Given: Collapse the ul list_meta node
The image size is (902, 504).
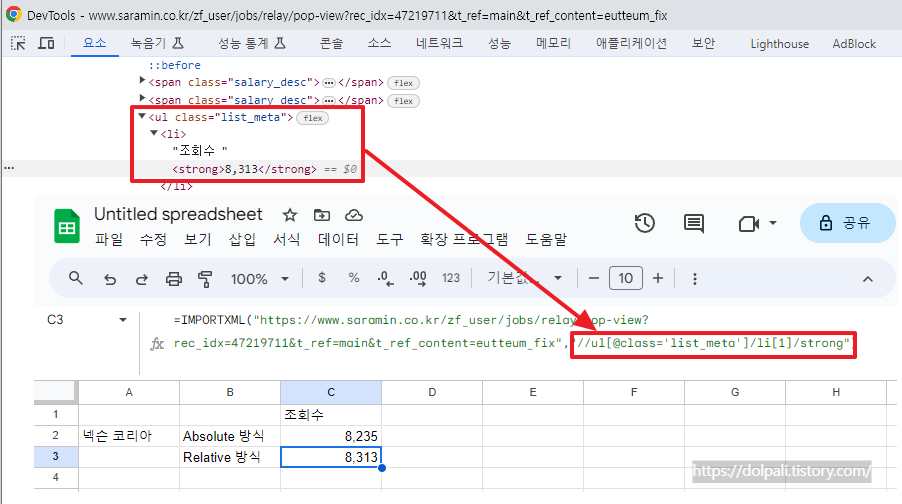Looking at the screenshot, I should (x=142, y=116).
